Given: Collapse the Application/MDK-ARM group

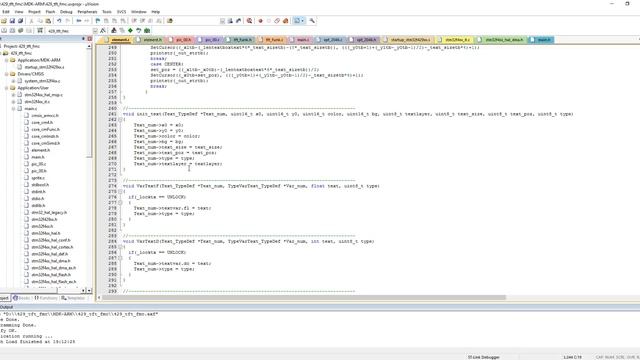Looking at the screenshot, I should coord(7,60).
